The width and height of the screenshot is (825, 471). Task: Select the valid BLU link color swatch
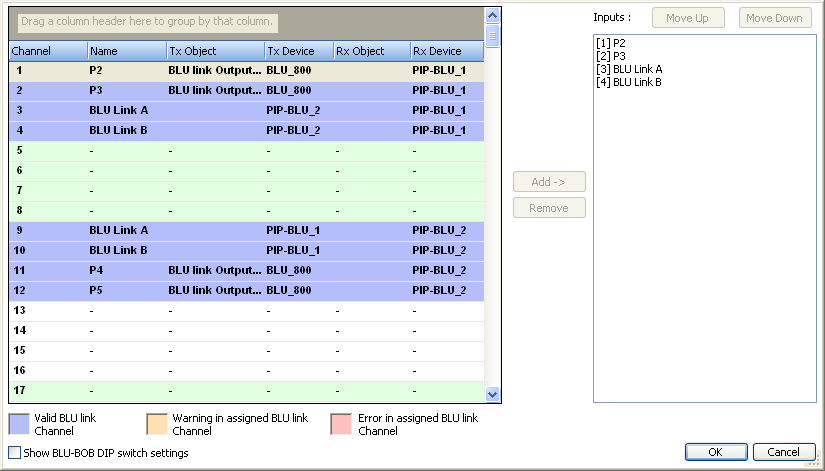tap(19, 424)
